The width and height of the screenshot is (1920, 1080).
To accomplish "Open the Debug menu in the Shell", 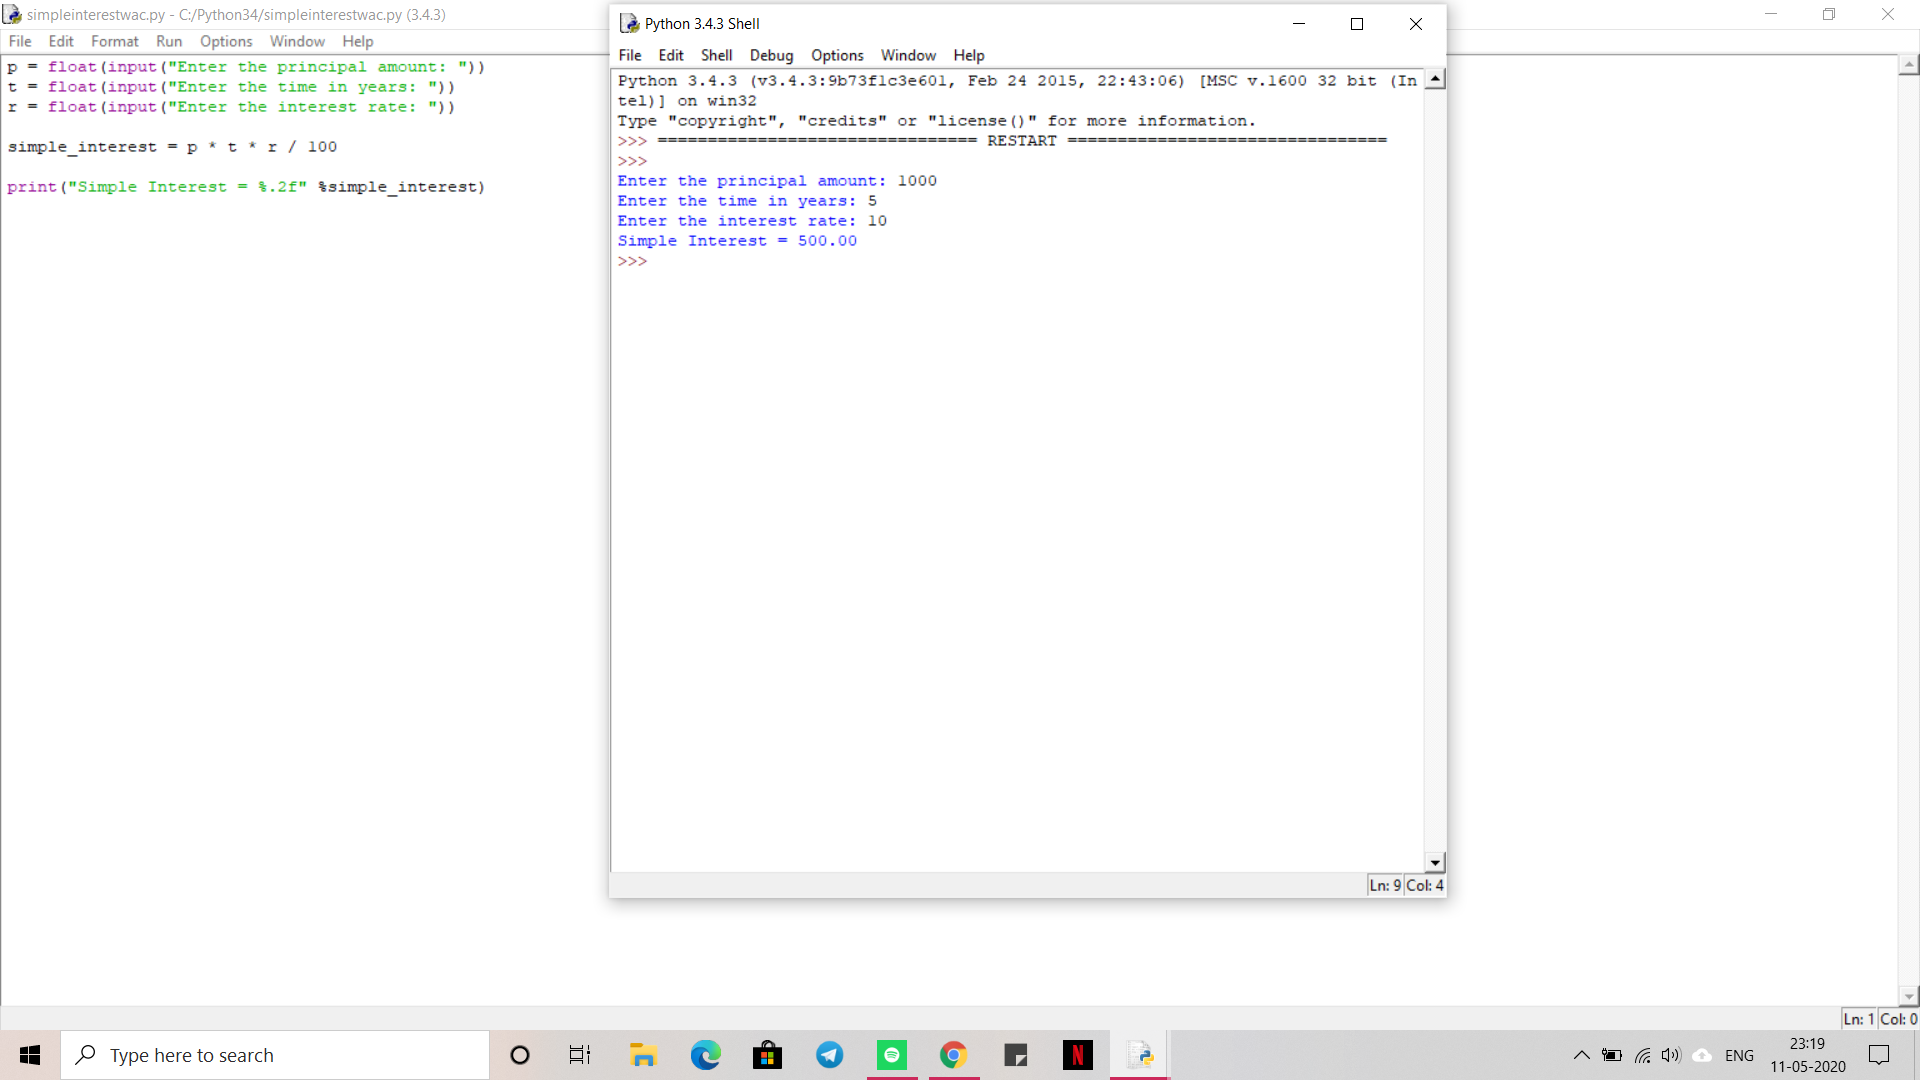I will click(771, 55).
